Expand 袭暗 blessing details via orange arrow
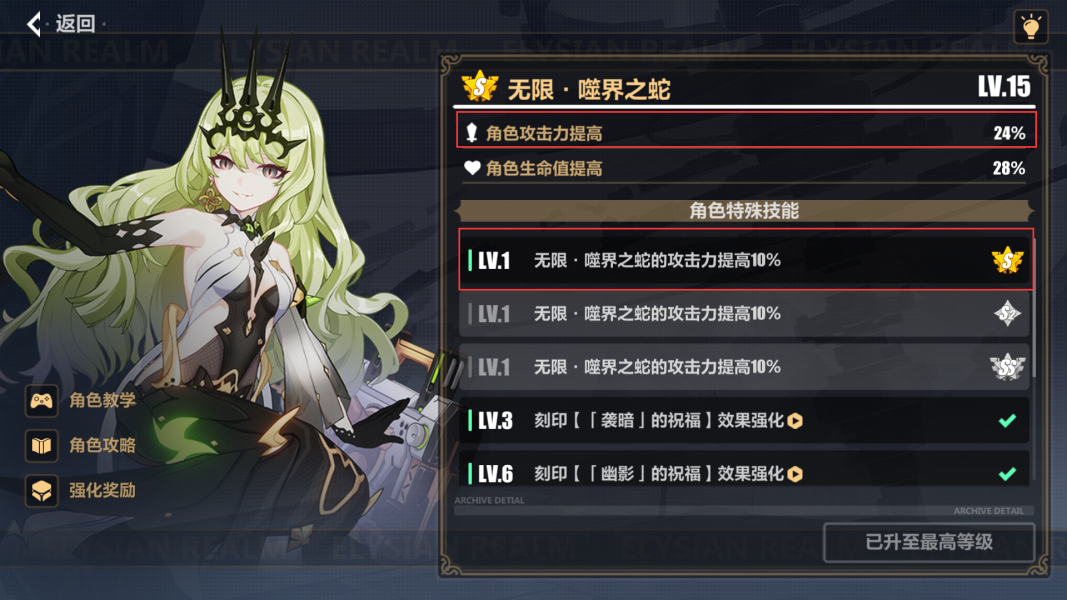The width and height of the screenshot is (1067, 600). 795,421
